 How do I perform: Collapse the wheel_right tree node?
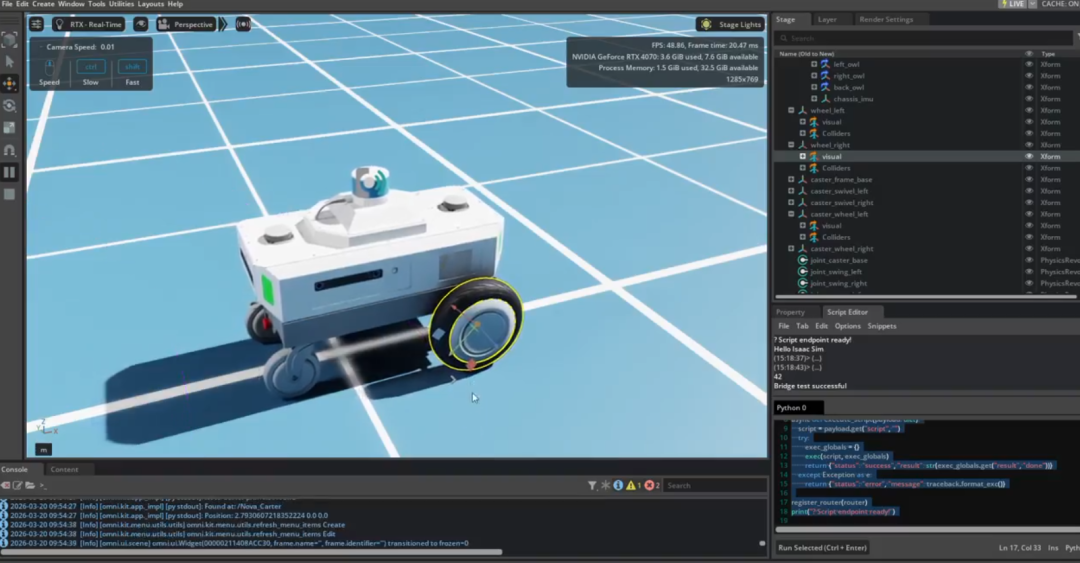791,145
